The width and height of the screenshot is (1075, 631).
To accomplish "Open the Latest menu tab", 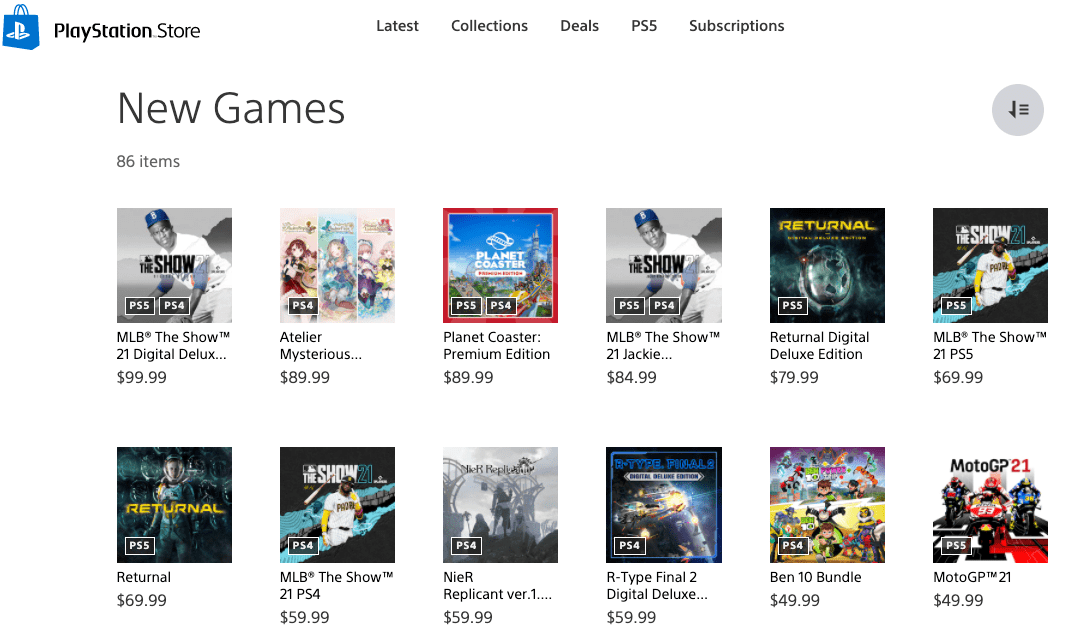I will 397,26.
